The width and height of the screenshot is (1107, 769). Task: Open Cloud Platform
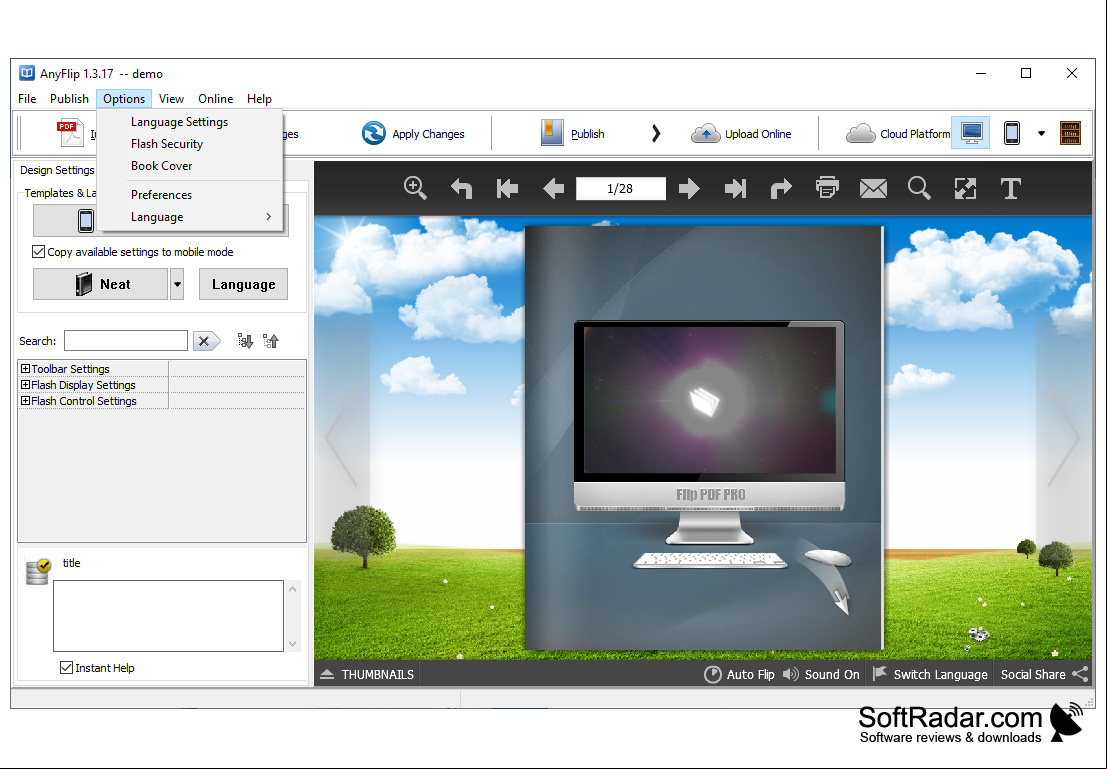click(898, 133)
